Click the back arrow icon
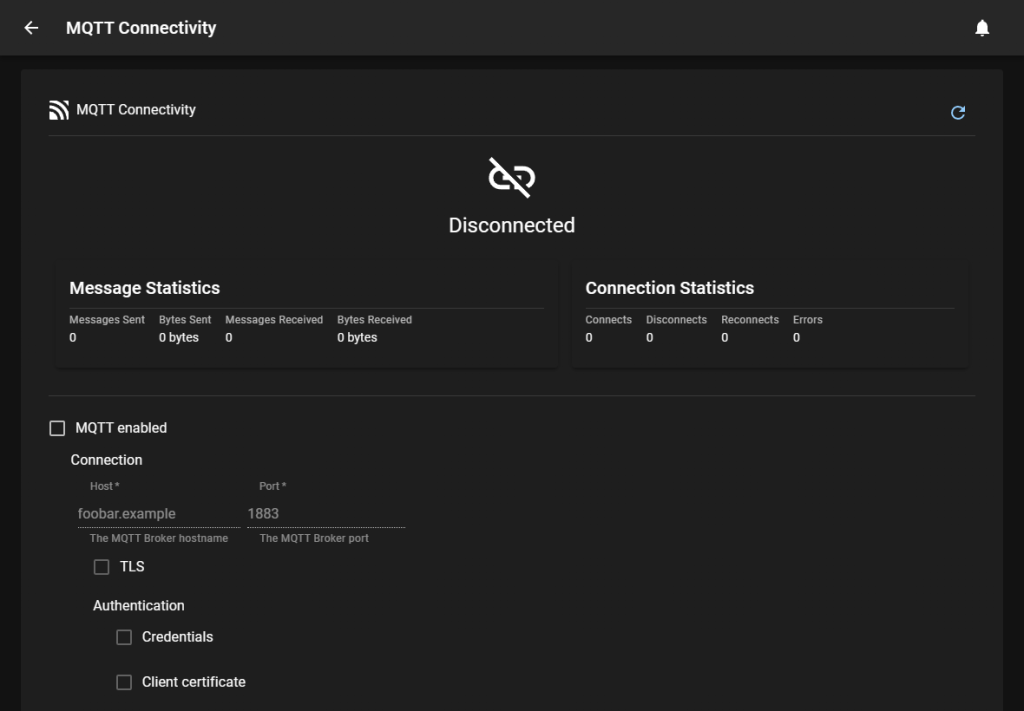1024x711 pixels. point(31,28)
